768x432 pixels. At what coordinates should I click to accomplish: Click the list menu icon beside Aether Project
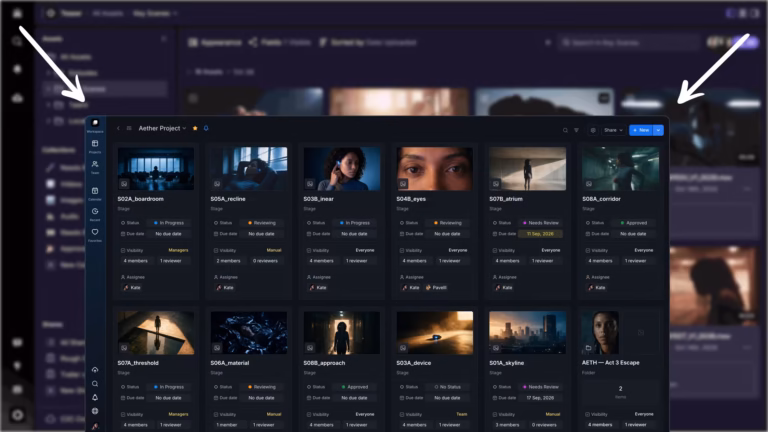click(129, 128)
